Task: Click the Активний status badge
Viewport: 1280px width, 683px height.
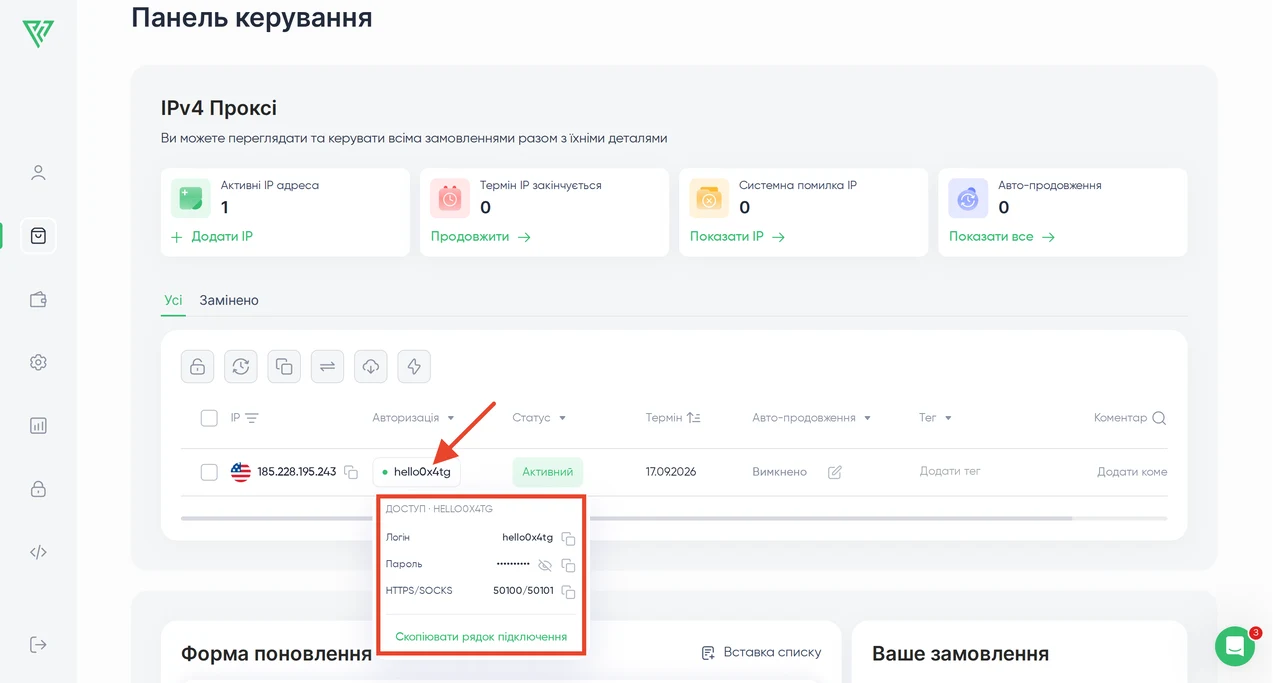Action: click(547, 472)
